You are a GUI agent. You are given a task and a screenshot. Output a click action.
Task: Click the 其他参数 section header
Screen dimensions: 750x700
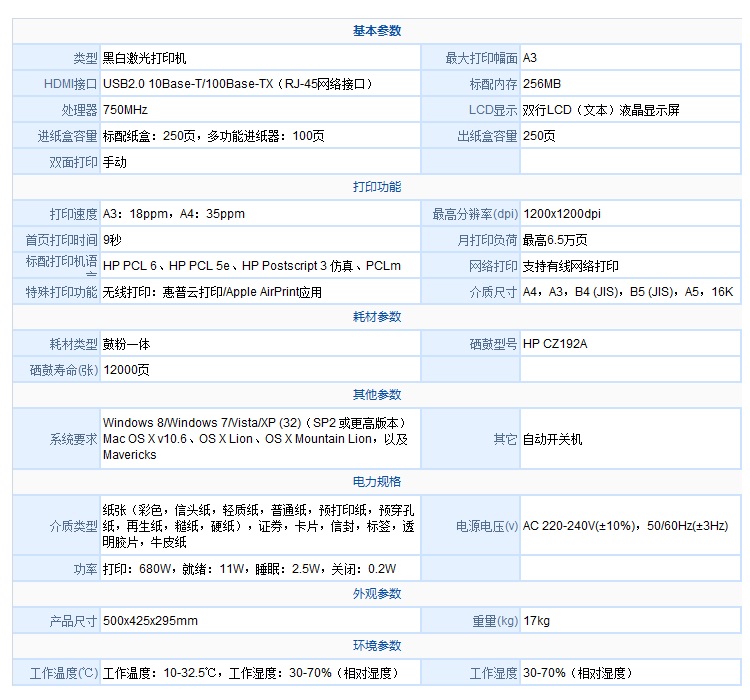[377, 395]
